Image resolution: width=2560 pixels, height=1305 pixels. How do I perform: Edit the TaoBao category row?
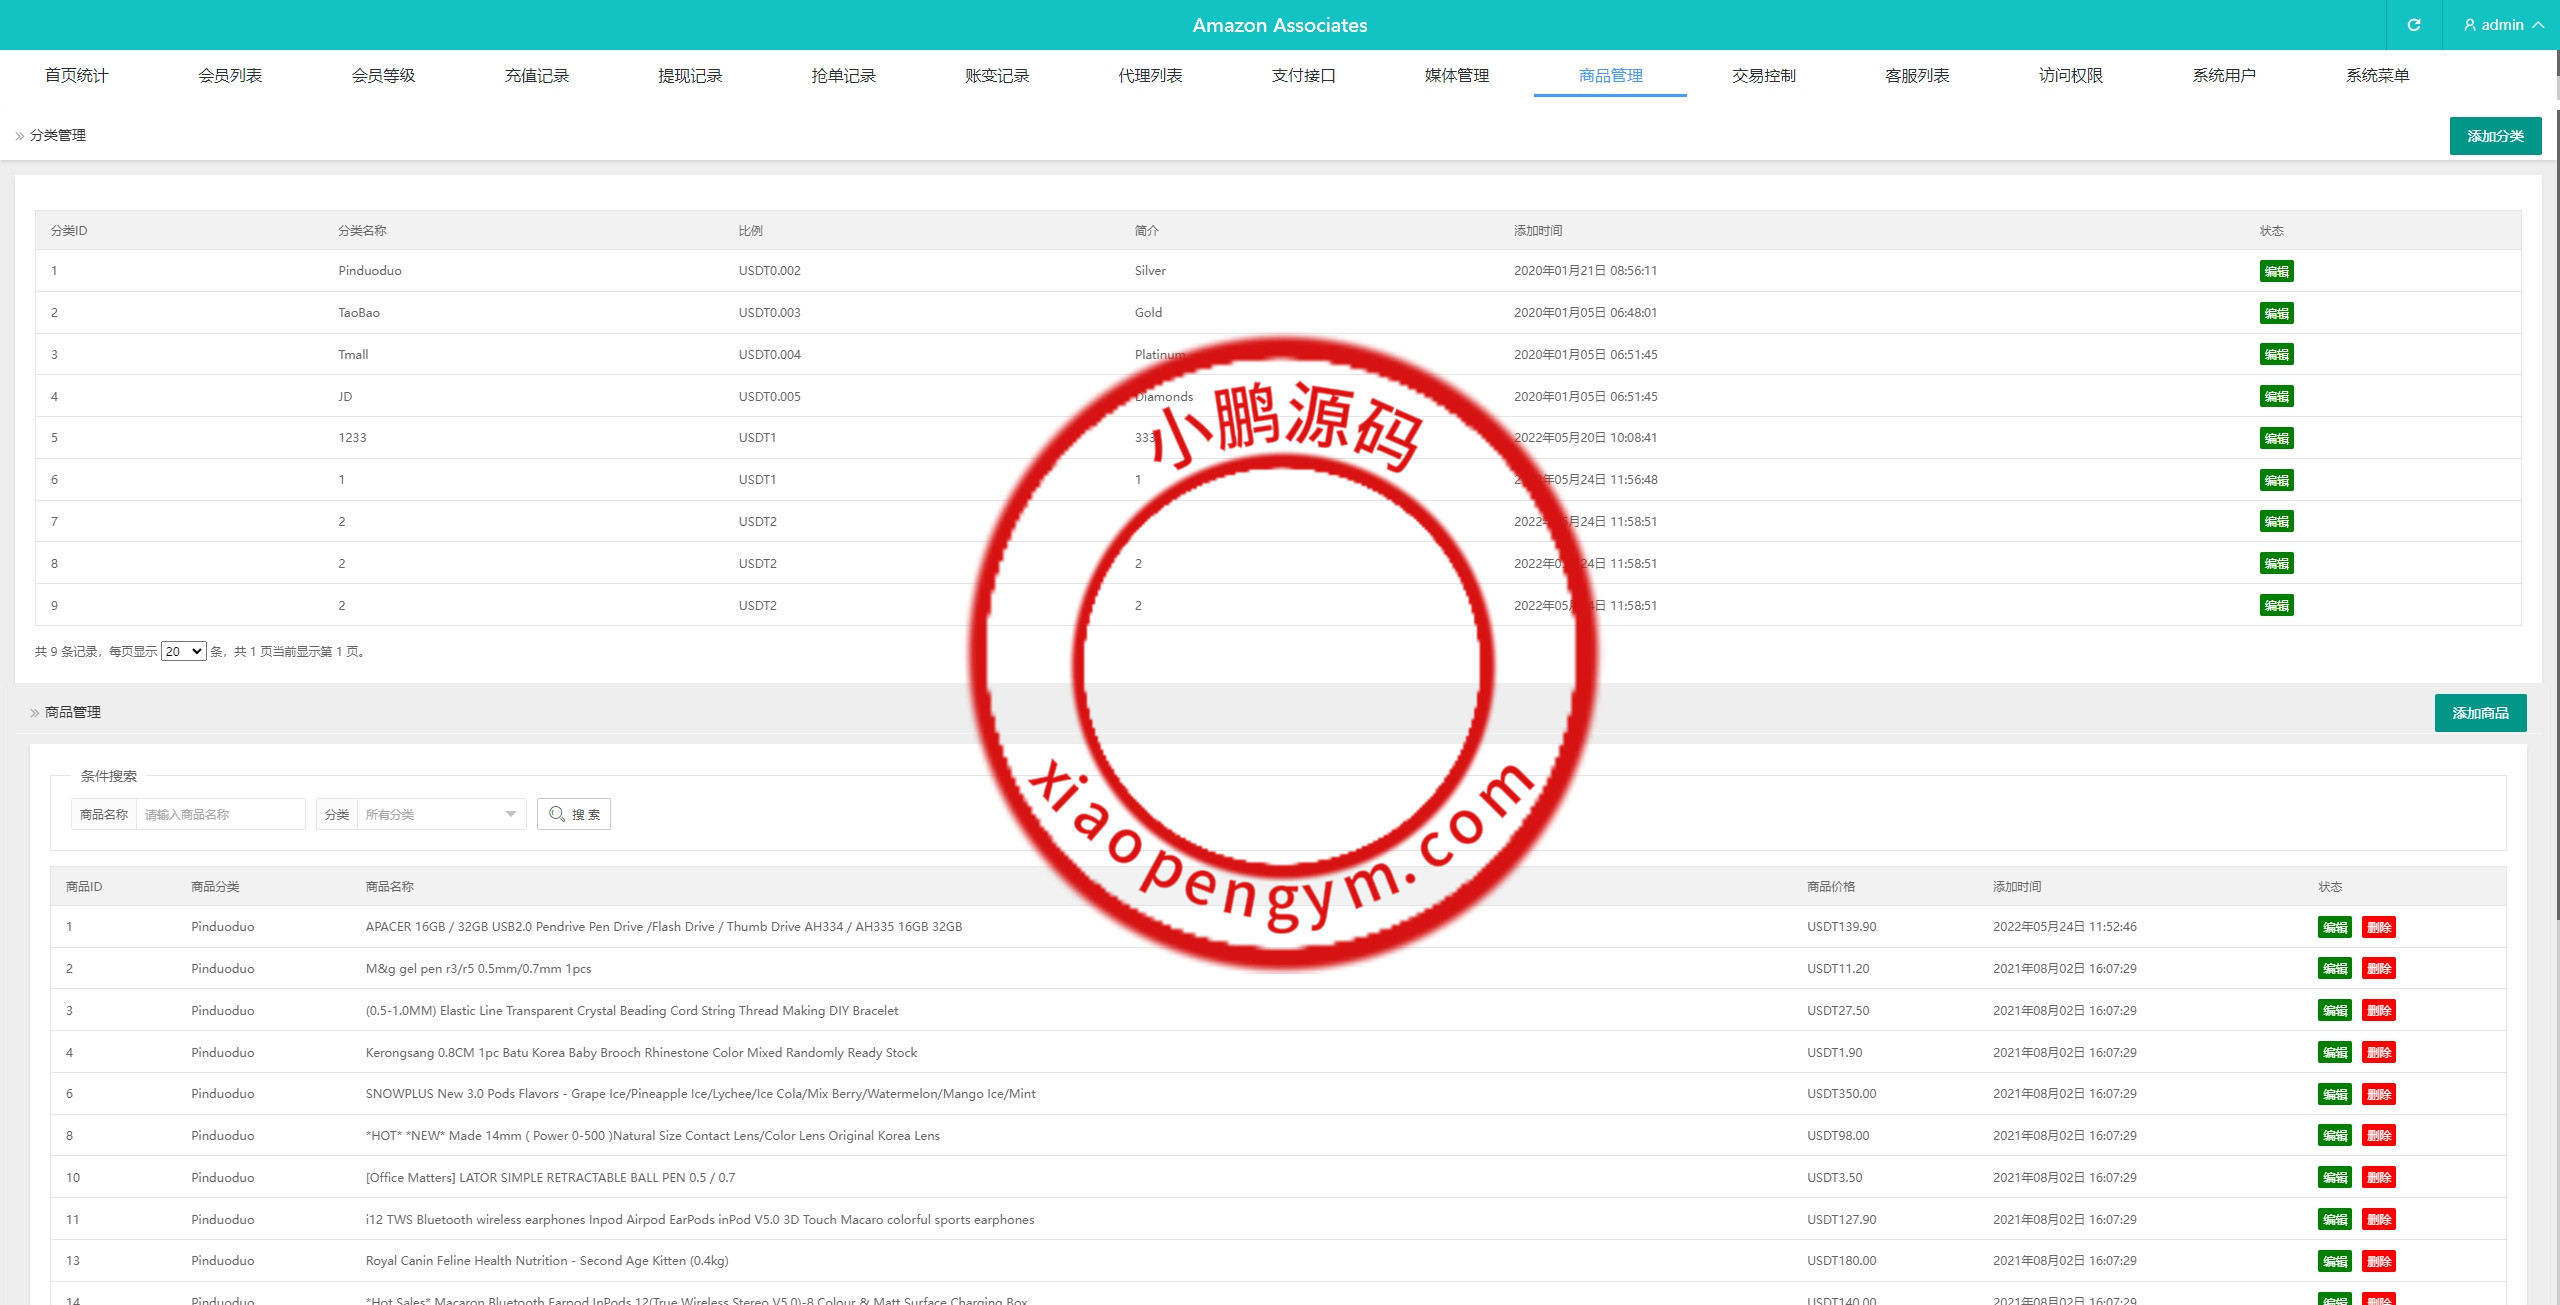2276,313
